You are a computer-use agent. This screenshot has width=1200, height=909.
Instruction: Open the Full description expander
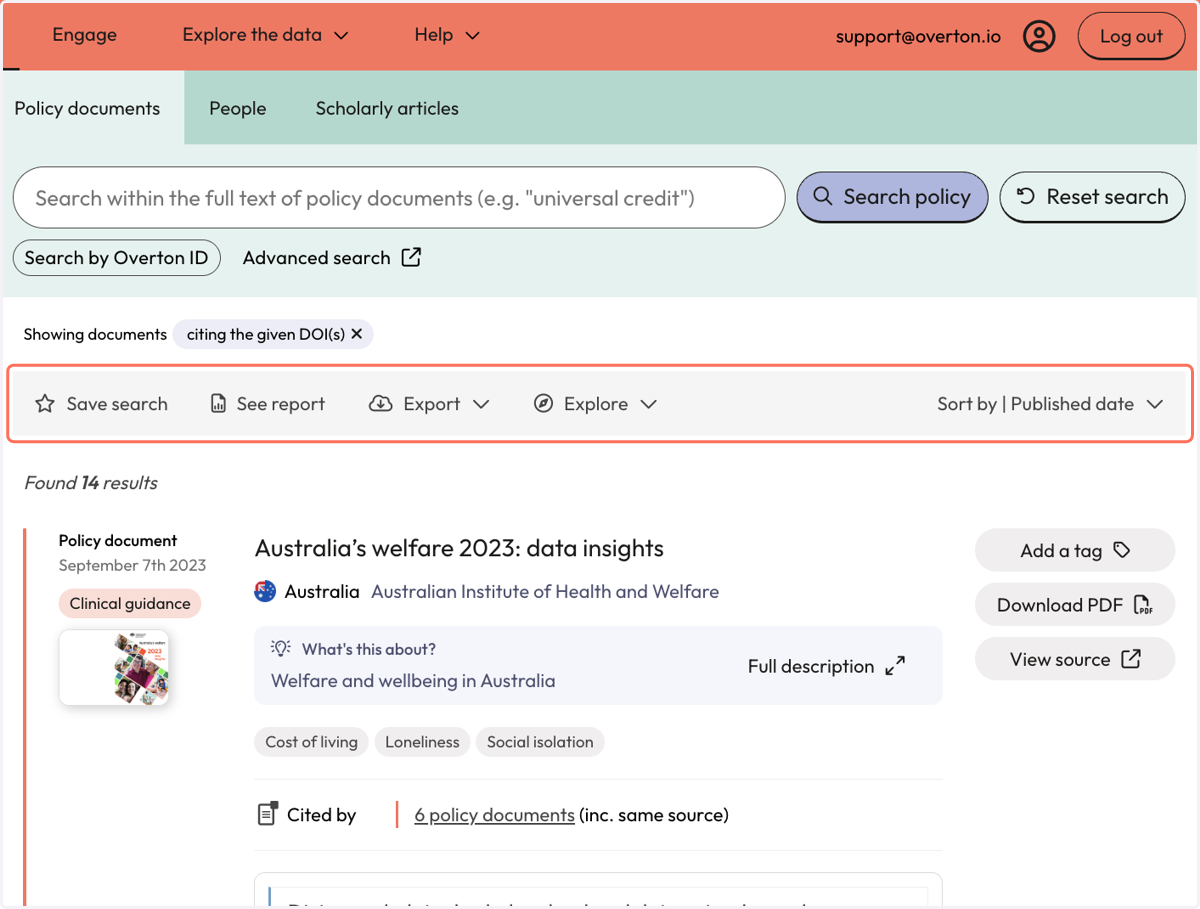coord(827,666)
